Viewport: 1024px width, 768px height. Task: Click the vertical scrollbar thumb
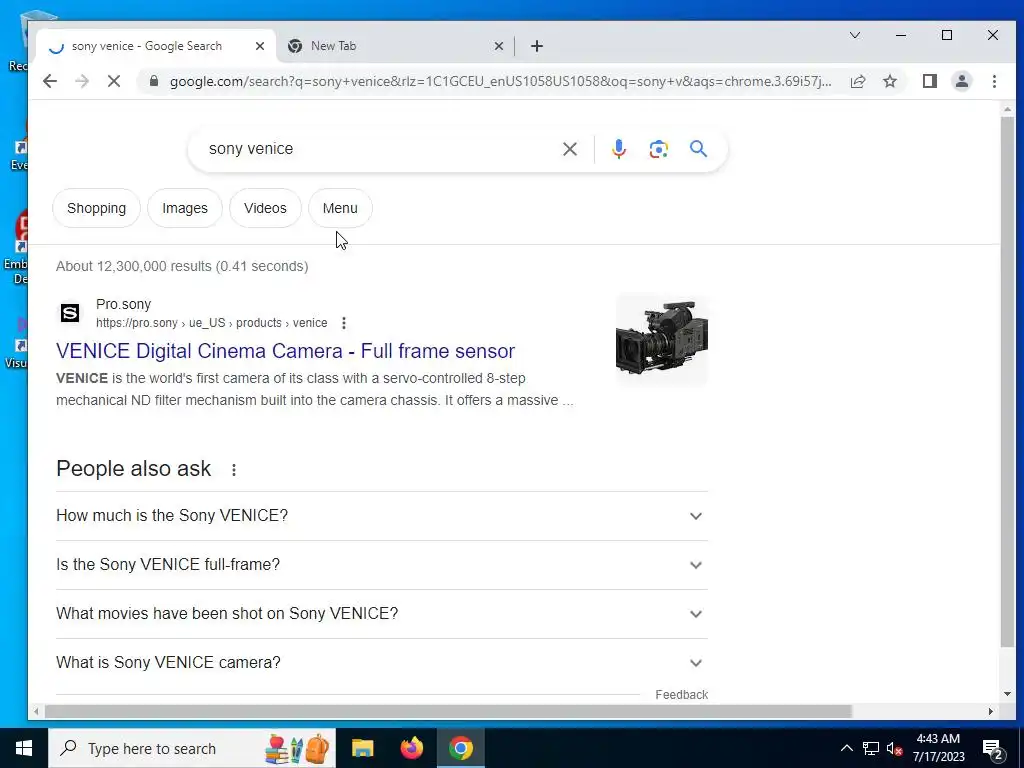tap(1007, 383)
